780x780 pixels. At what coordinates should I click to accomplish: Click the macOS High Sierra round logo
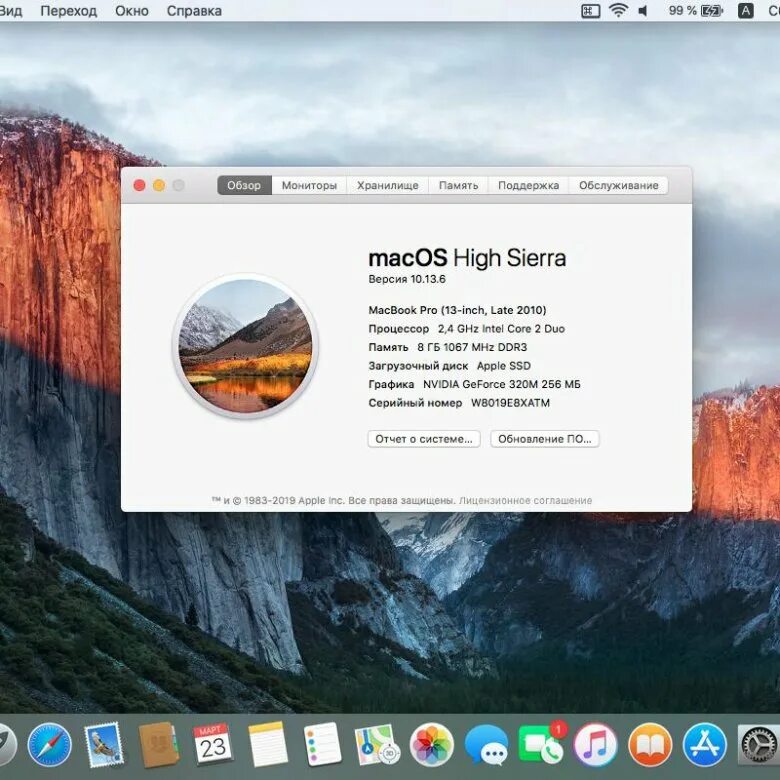pyautogui.click(x=245, y=346)
